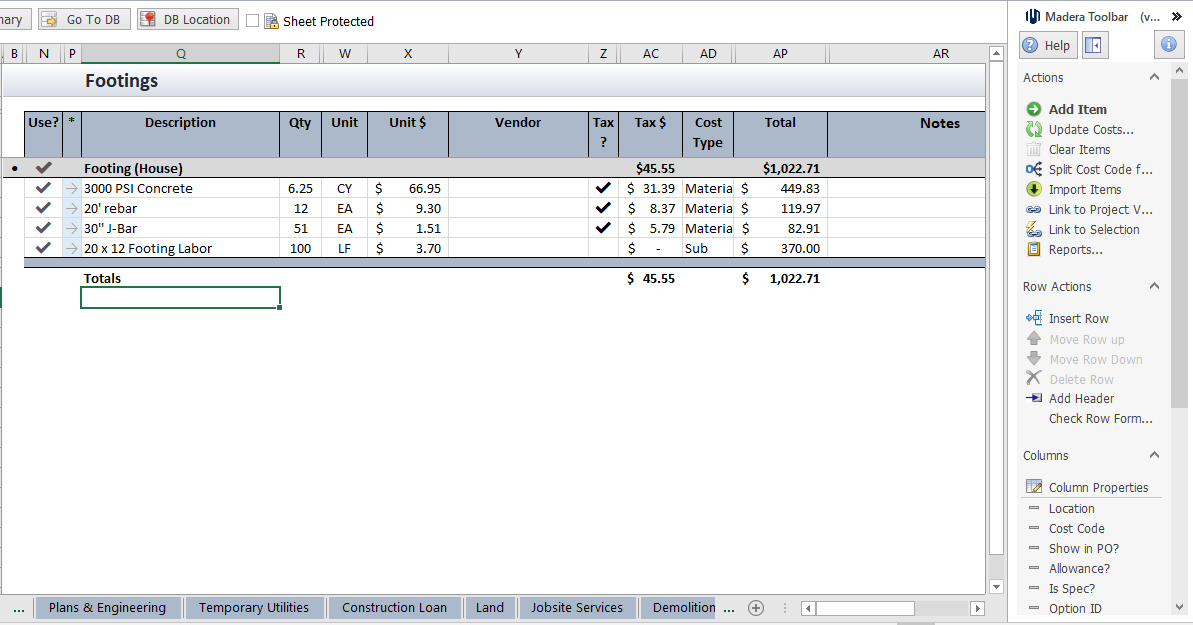Open the Jobsite Services sheet tab
This screenshot has height=625, width=1193.
click(x=577, y=607)
